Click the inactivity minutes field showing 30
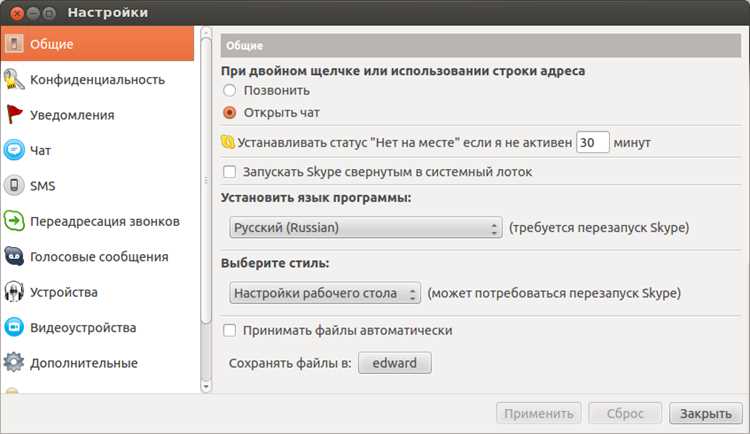The height and width of the screenshot is (434, 750). point(593,142)
